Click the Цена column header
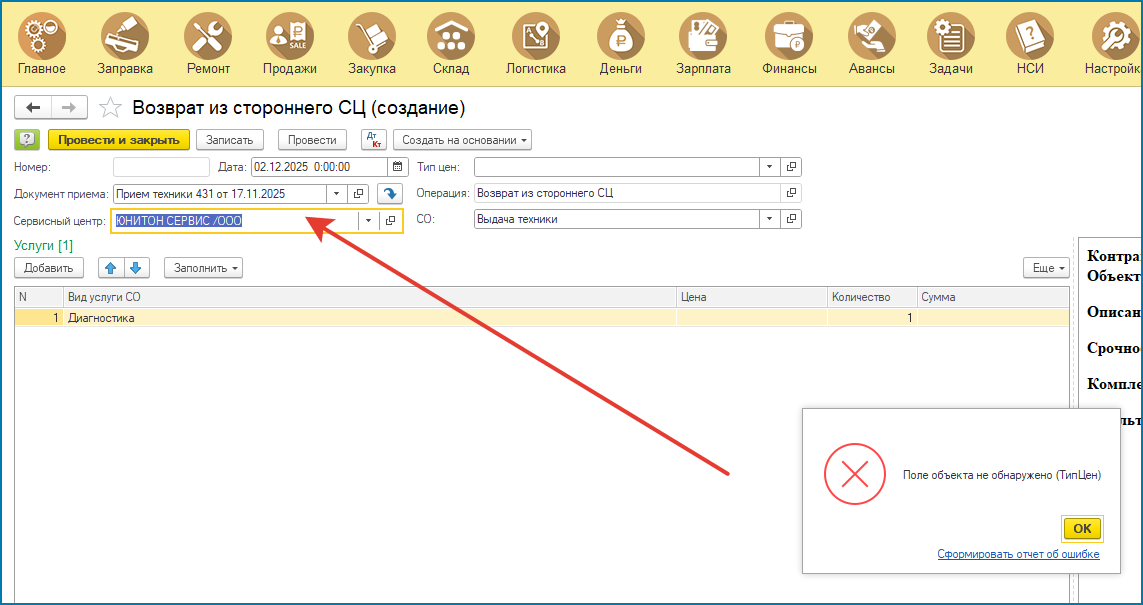The image size is (1143, 605). click(x=752, y=297)
